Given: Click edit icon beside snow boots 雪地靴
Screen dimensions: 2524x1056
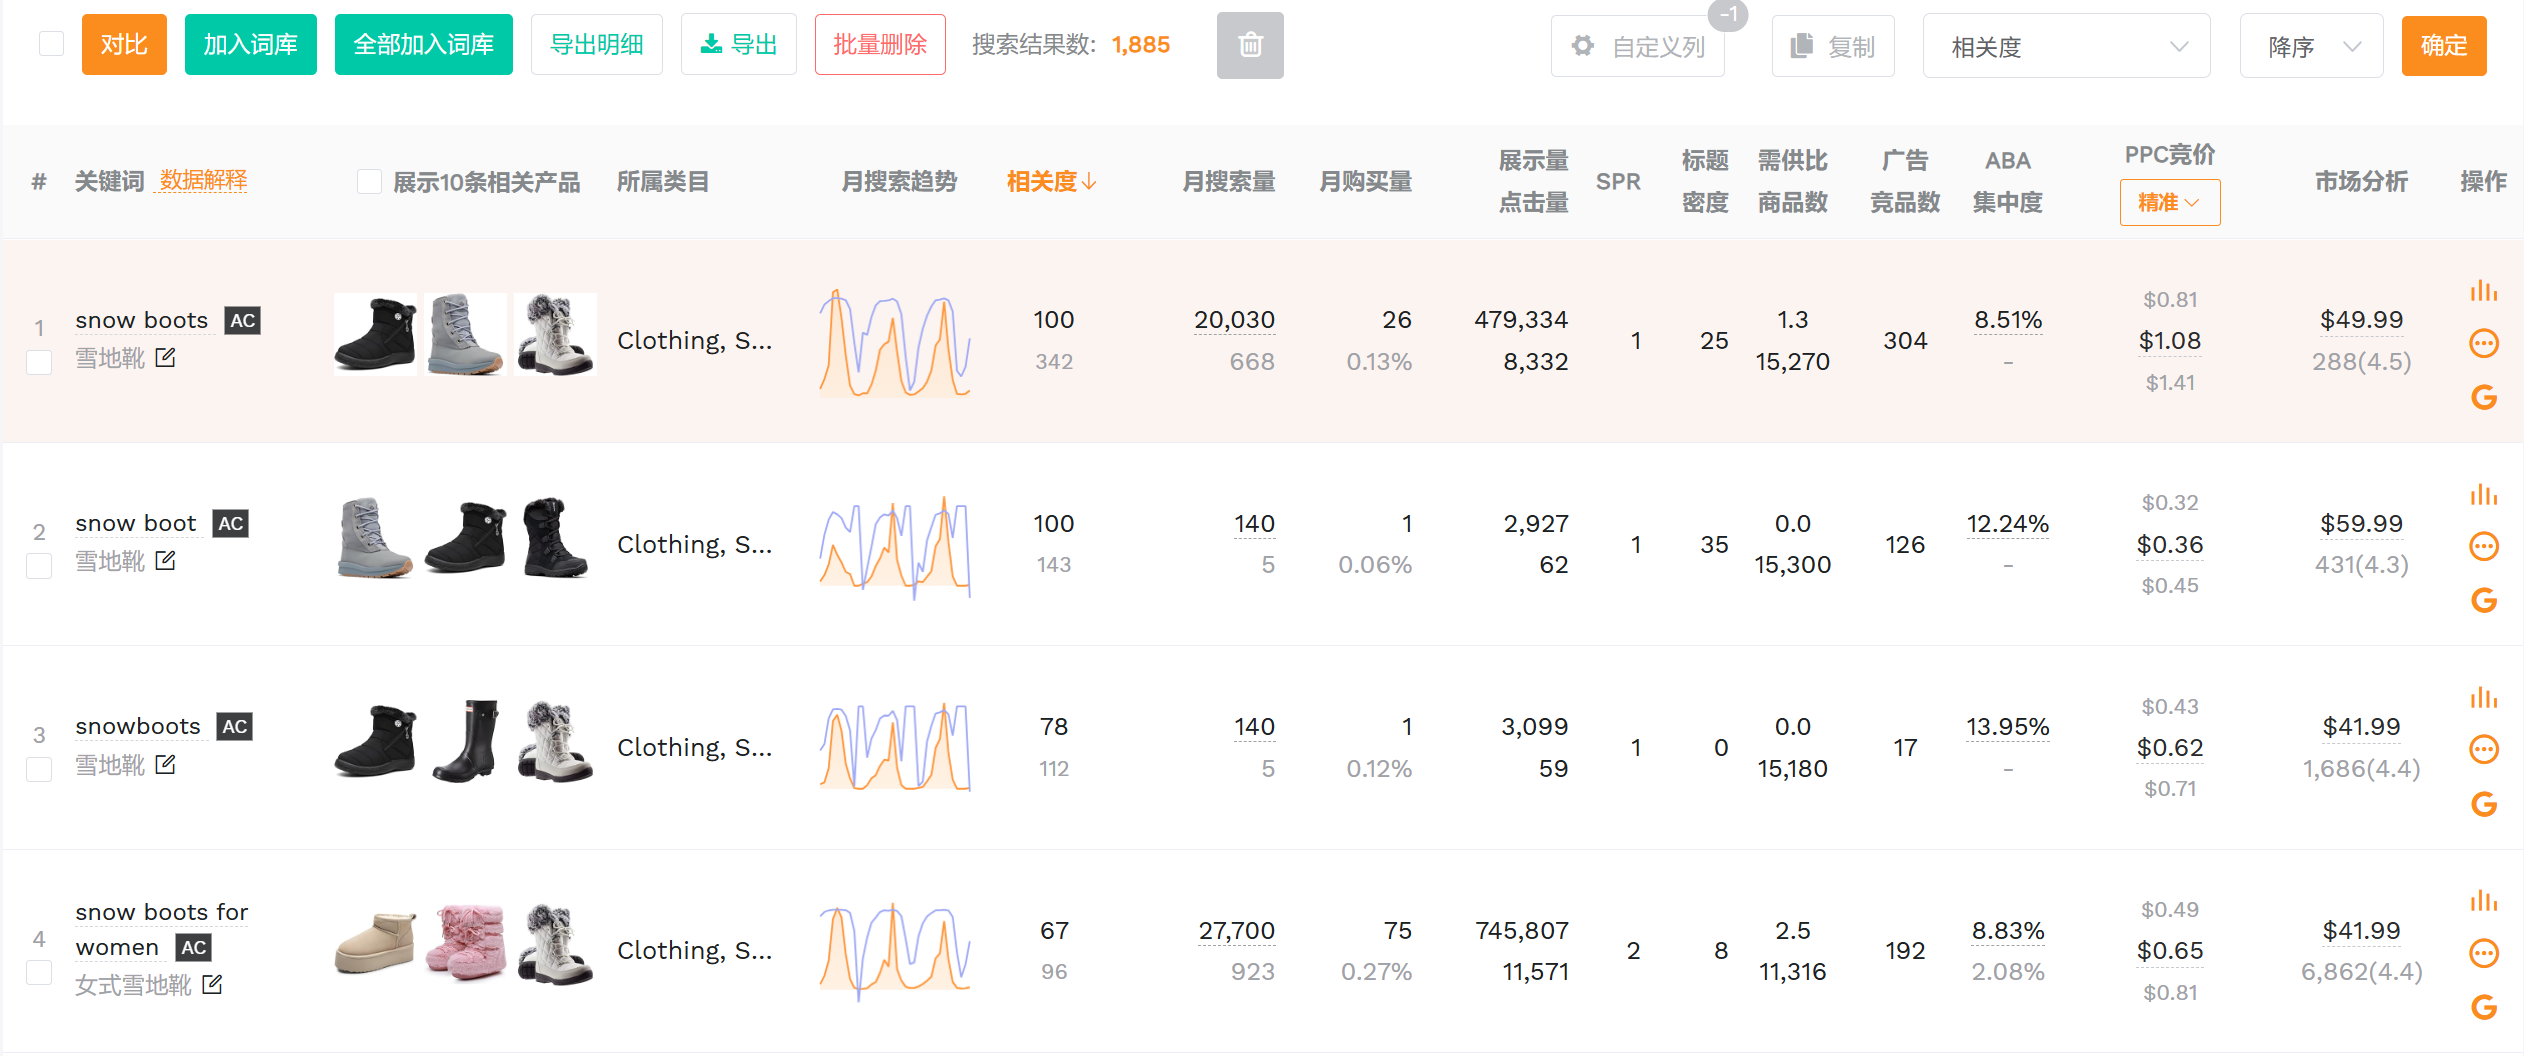Looking at the screenshot, I should [x=166, y=358].
